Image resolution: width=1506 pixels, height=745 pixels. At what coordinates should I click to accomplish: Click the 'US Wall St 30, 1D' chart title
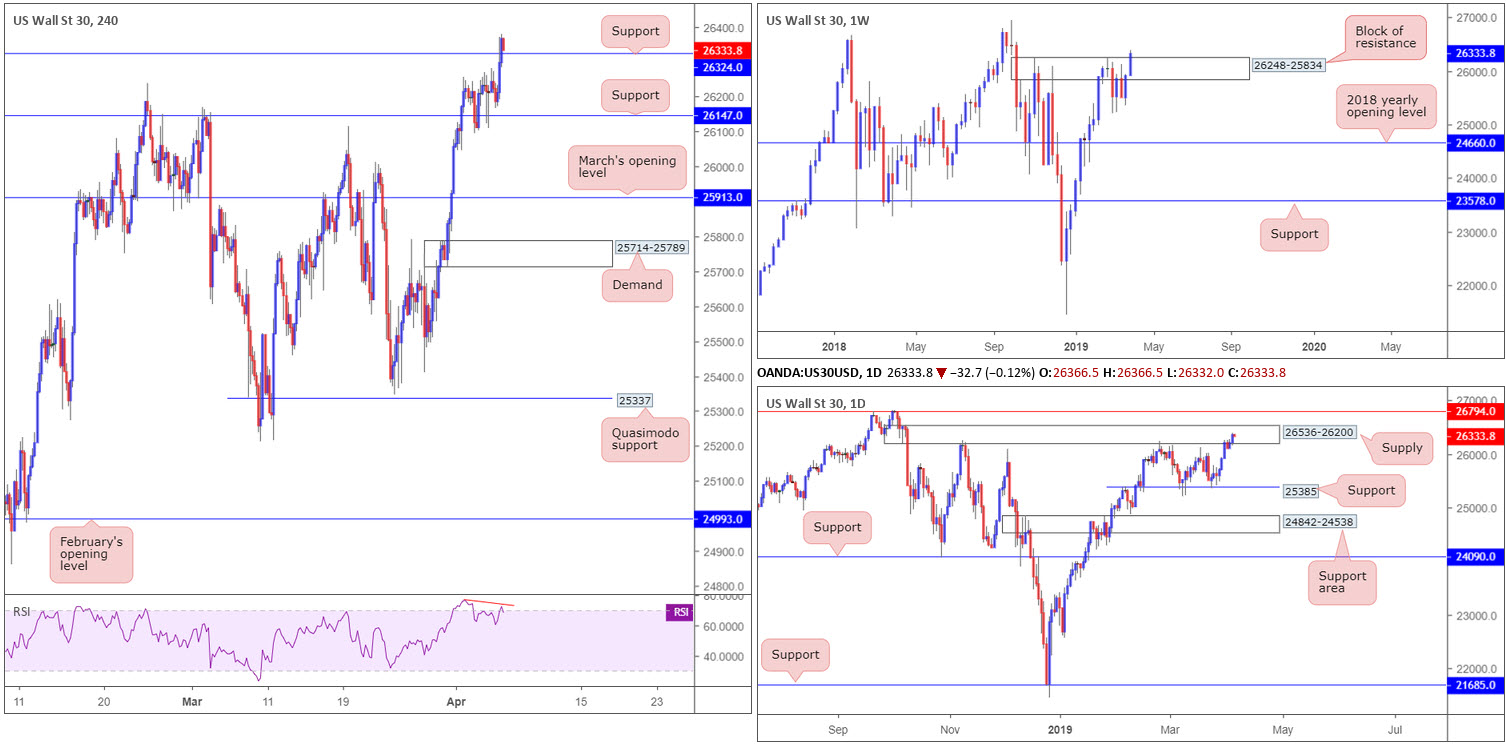tap(819, 404)
